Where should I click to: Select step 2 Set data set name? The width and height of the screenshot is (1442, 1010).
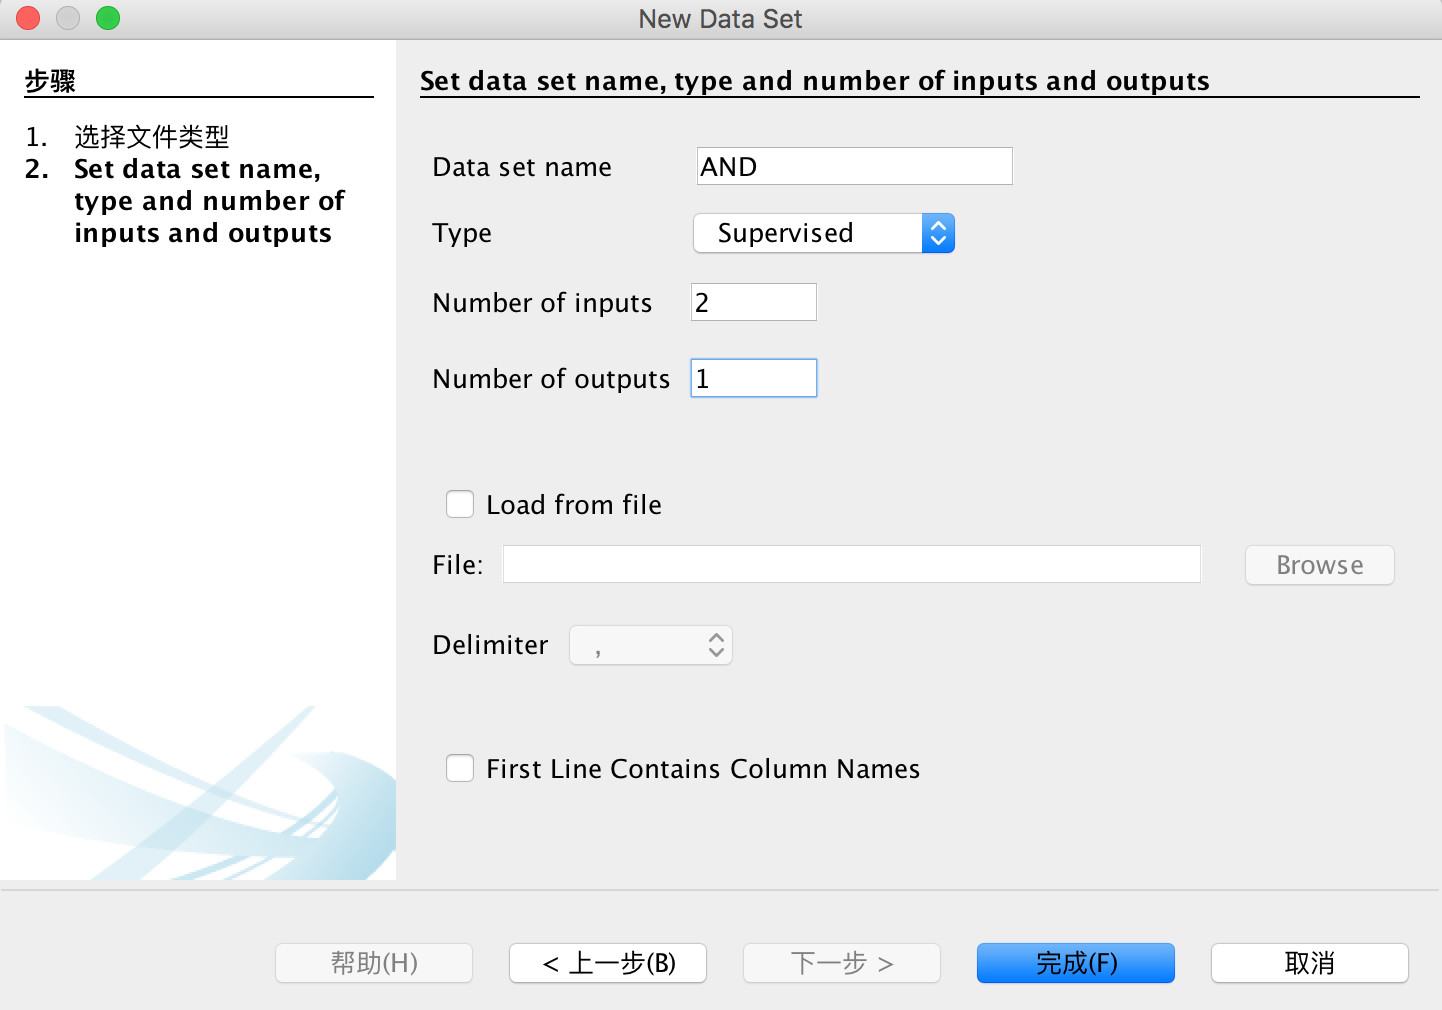tap(209, 201)
